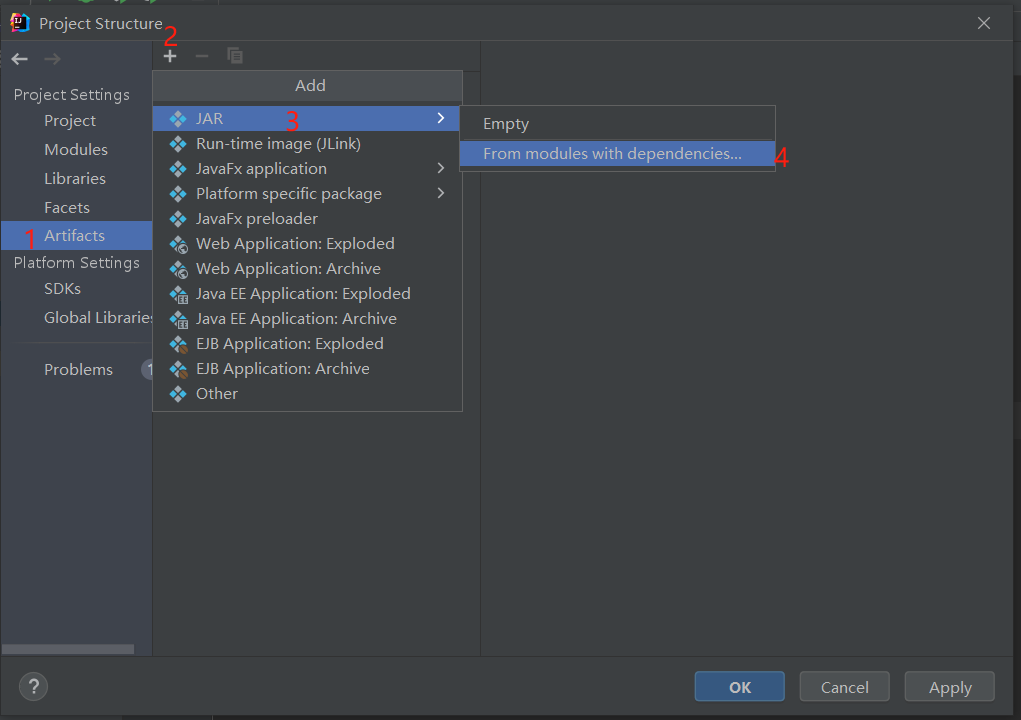1021x720 pixels.
Task: Select Run-time image (JLink) entry
Action: coord(278,144)
